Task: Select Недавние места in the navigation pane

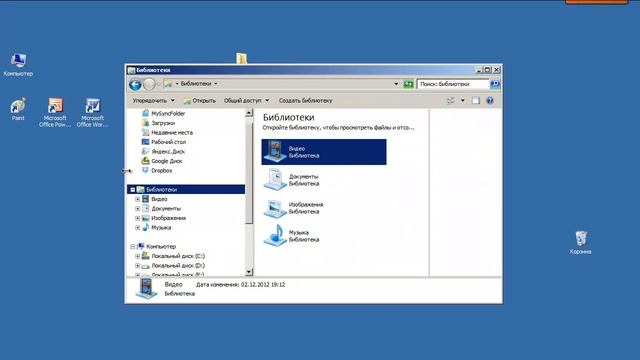Action: [x=171, y=133]
